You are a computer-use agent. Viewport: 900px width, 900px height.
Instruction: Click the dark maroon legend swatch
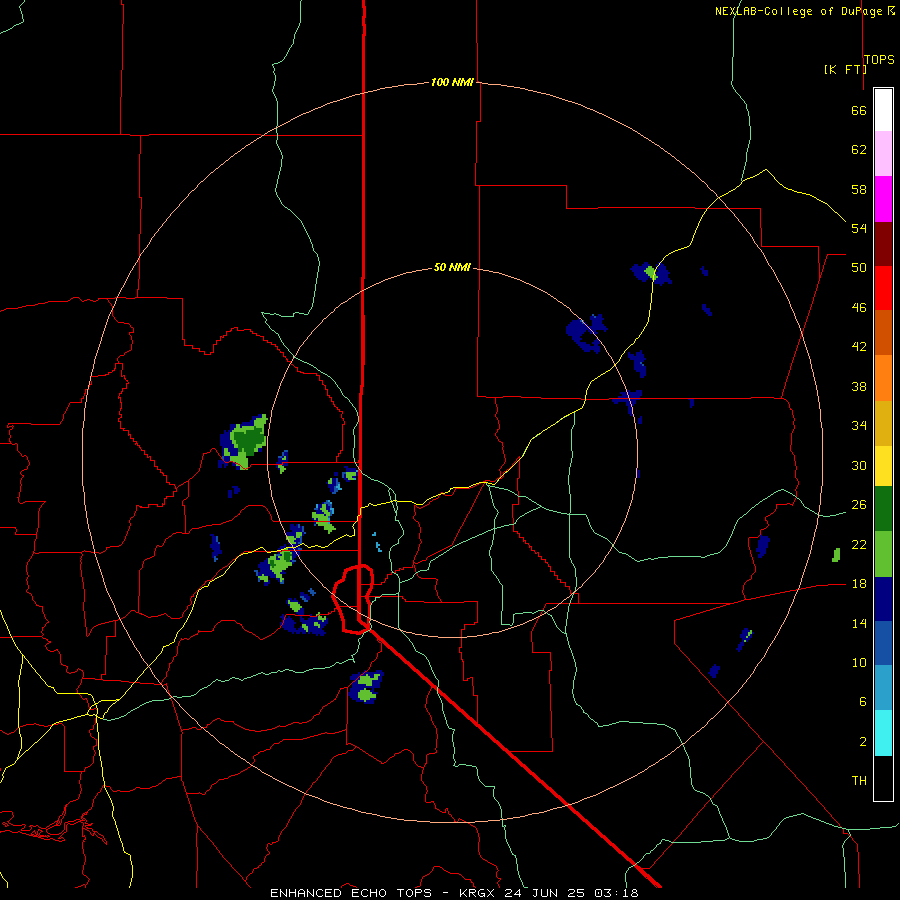point(883,244)
